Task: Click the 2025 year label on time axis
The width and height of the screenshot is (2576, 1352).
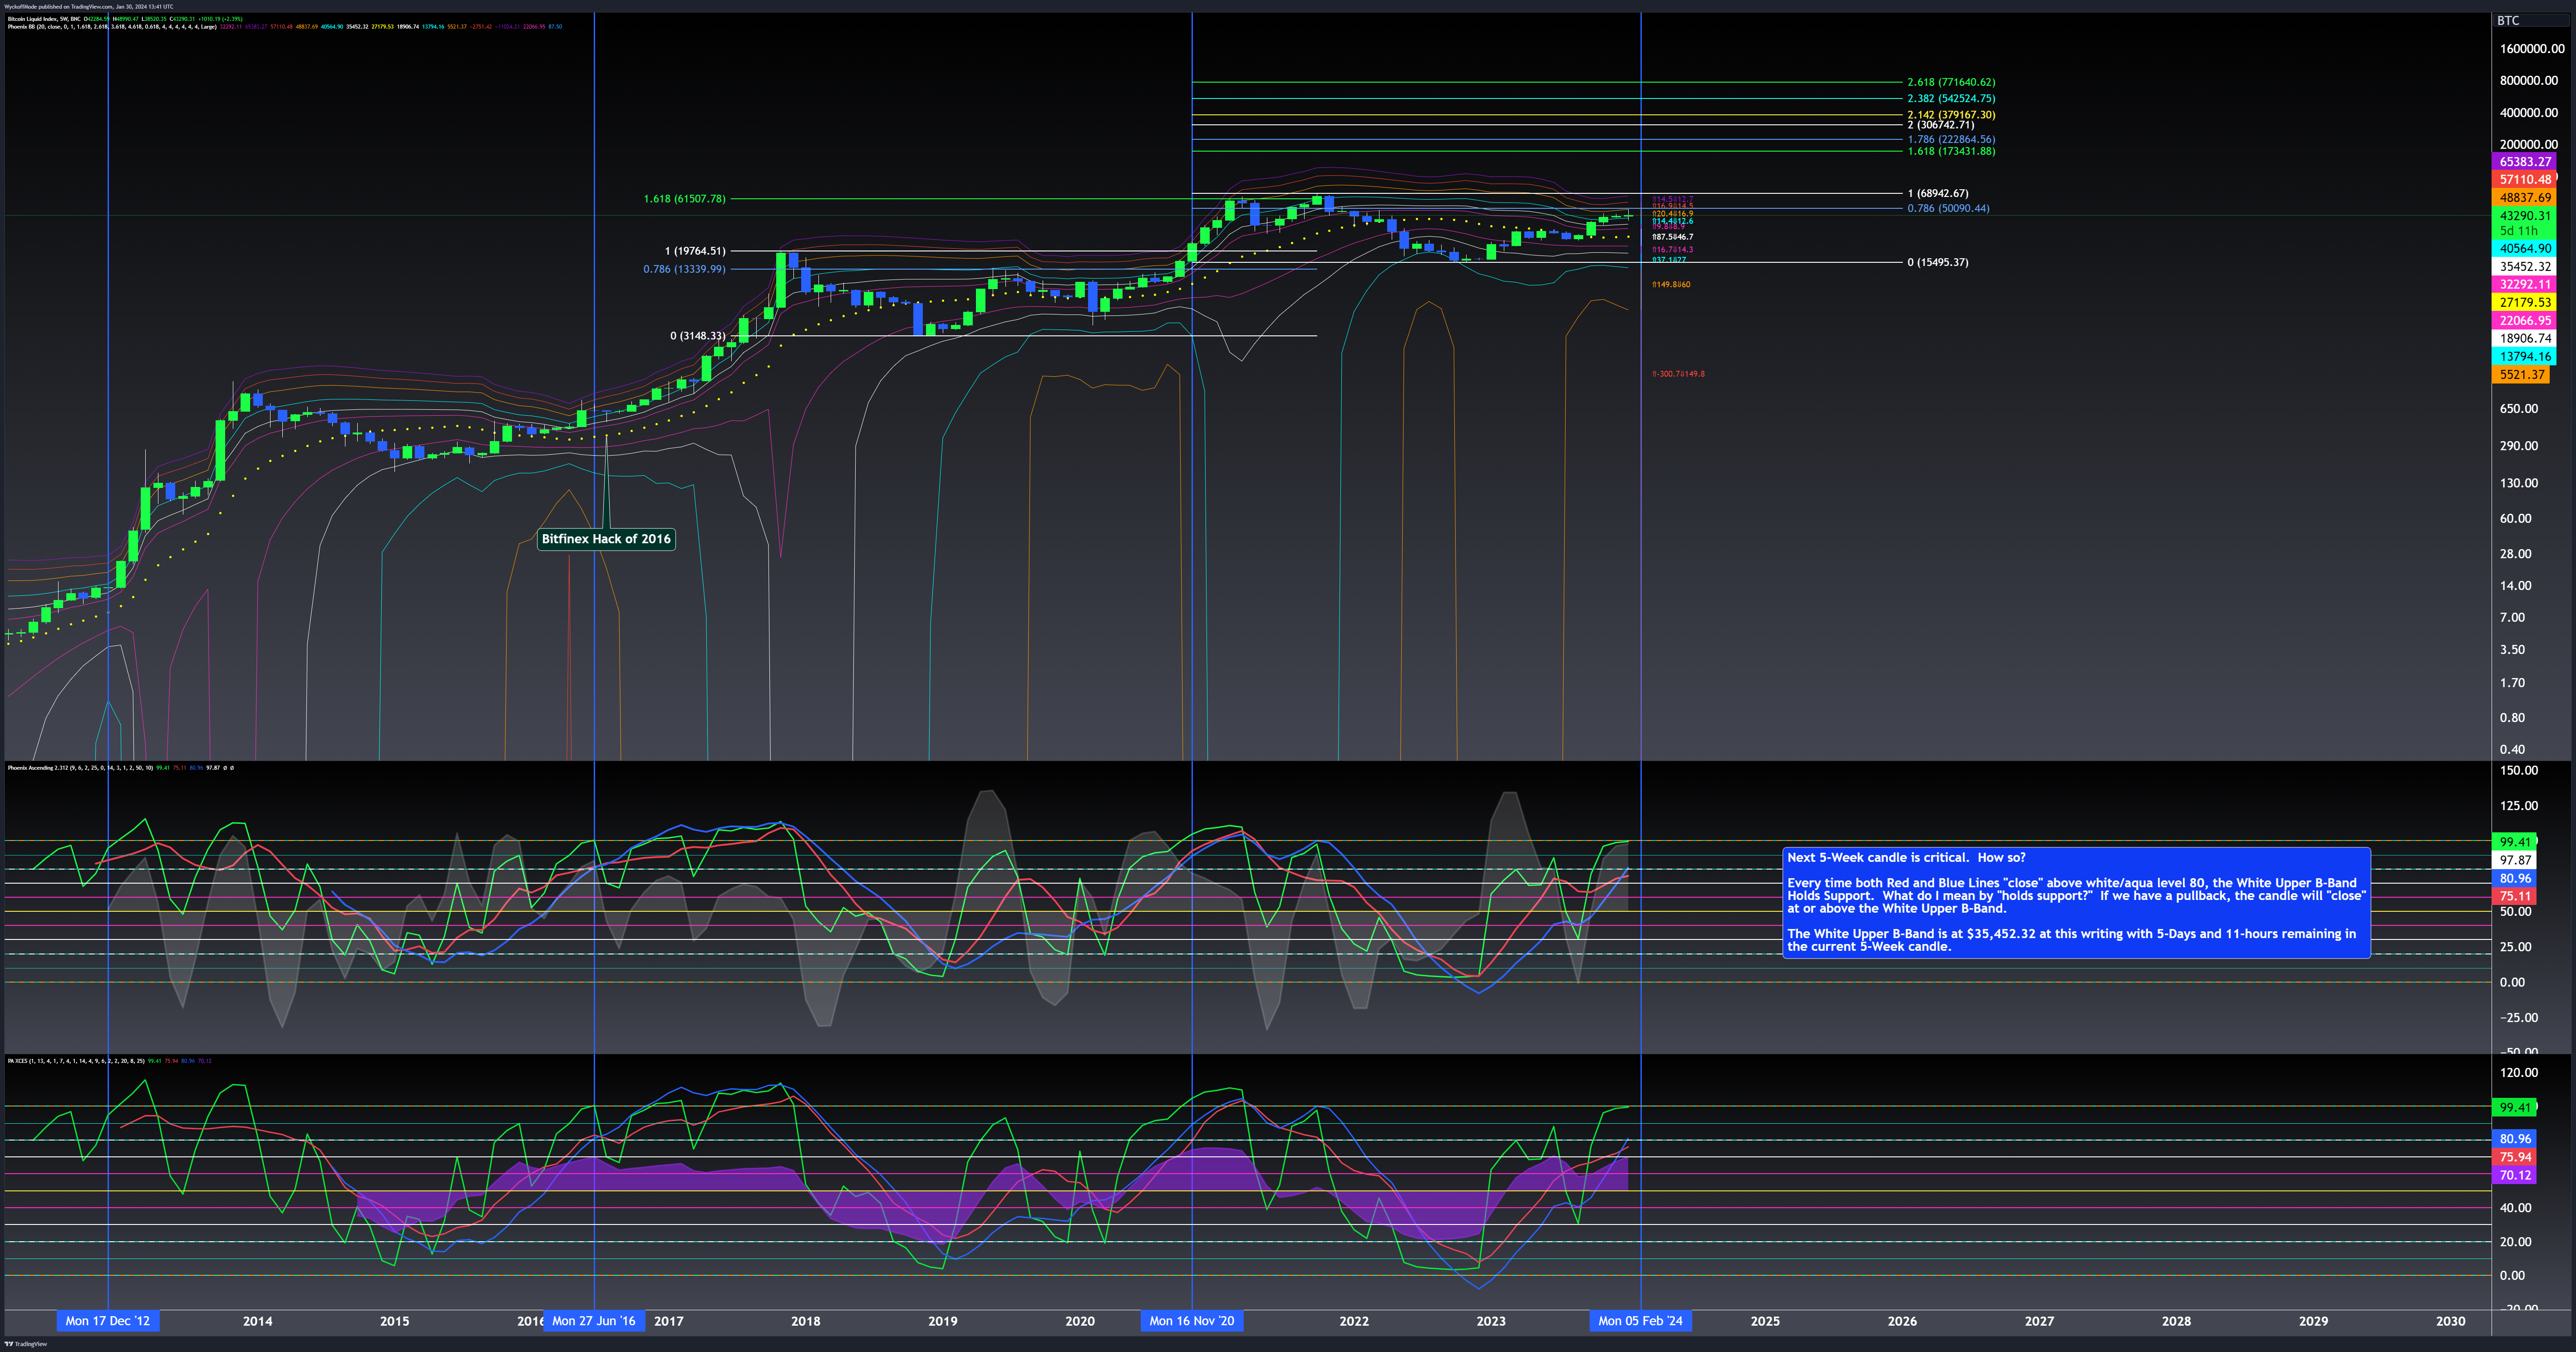Action: click(1765, 1321)
